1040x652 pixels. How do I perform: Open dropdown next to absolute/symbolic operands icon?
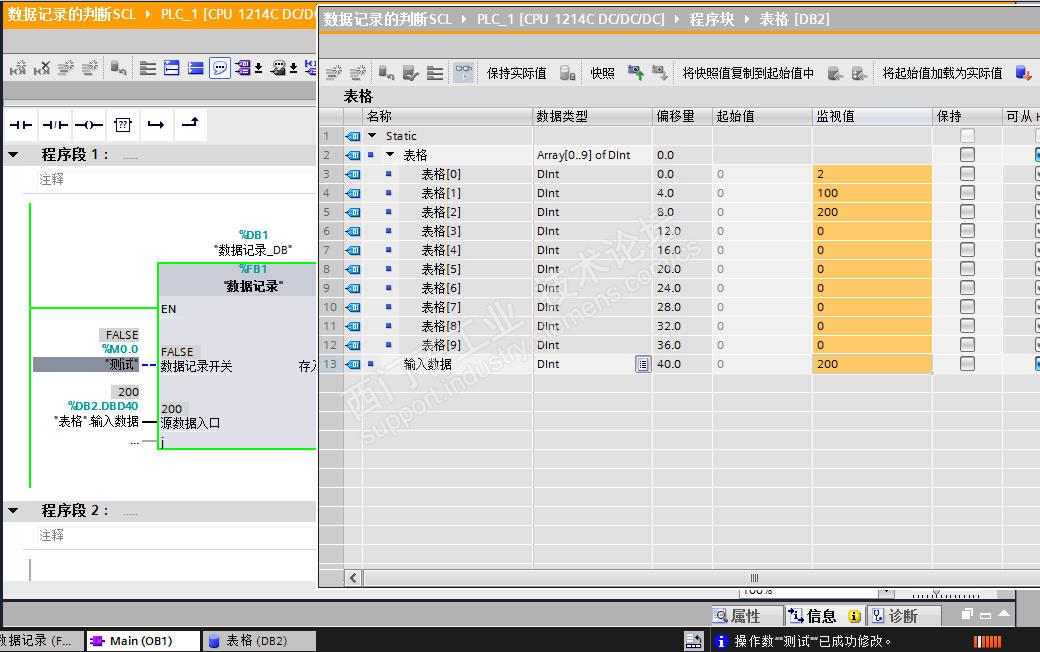[x=259, y=68]
